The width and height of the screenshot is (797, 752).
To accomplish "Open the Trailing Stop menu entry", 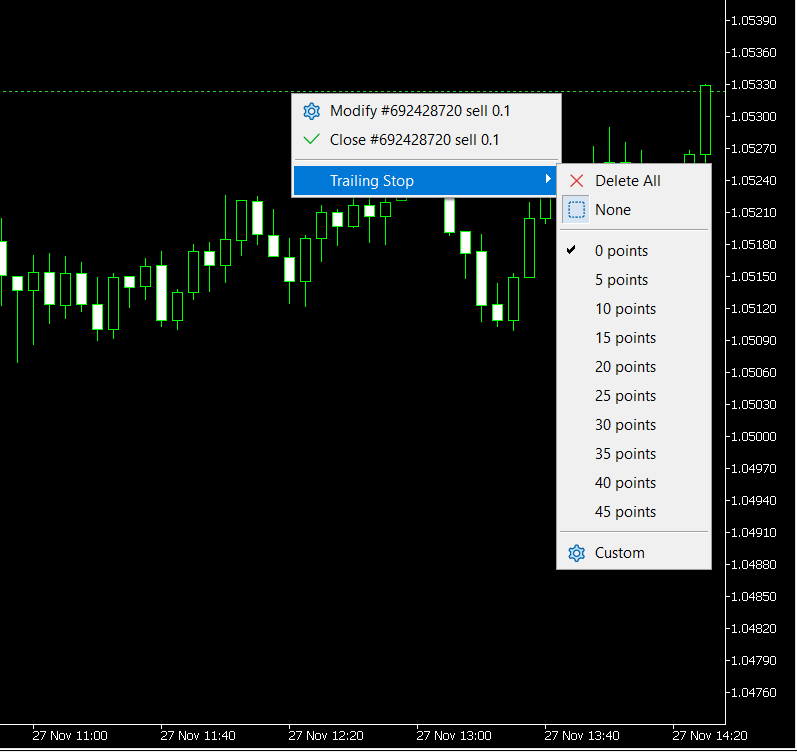I will (x=372, y=181).
